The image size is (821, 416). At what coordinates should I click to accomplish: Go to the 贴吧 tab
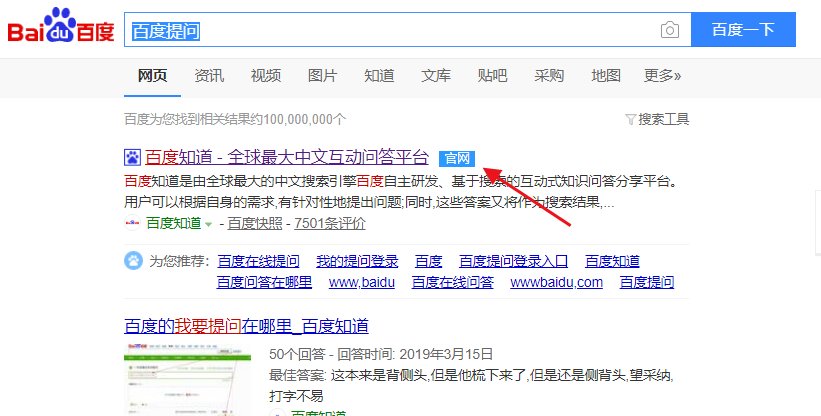coord(492,76)
